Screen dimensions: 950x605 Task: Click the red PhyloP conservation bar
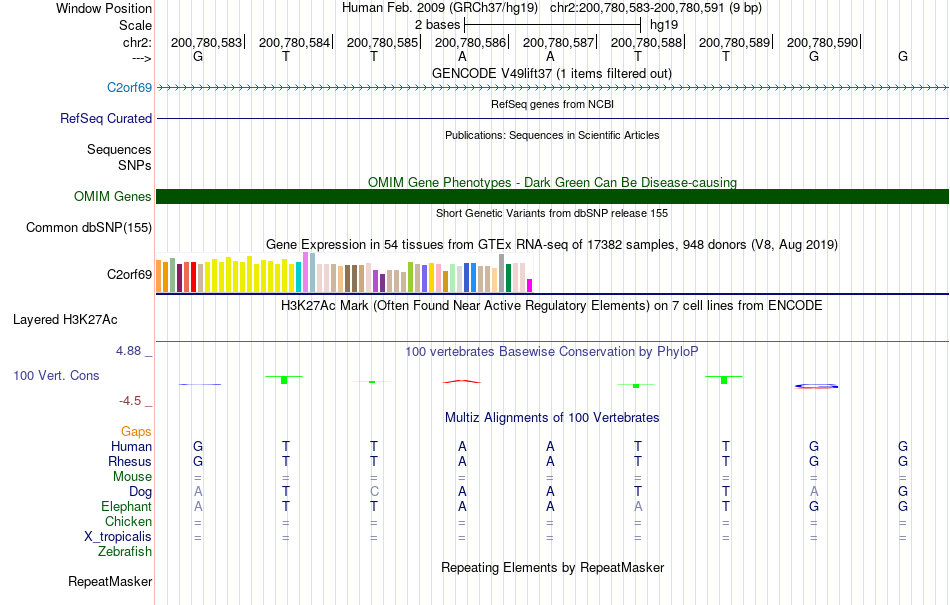pos(462,382)
